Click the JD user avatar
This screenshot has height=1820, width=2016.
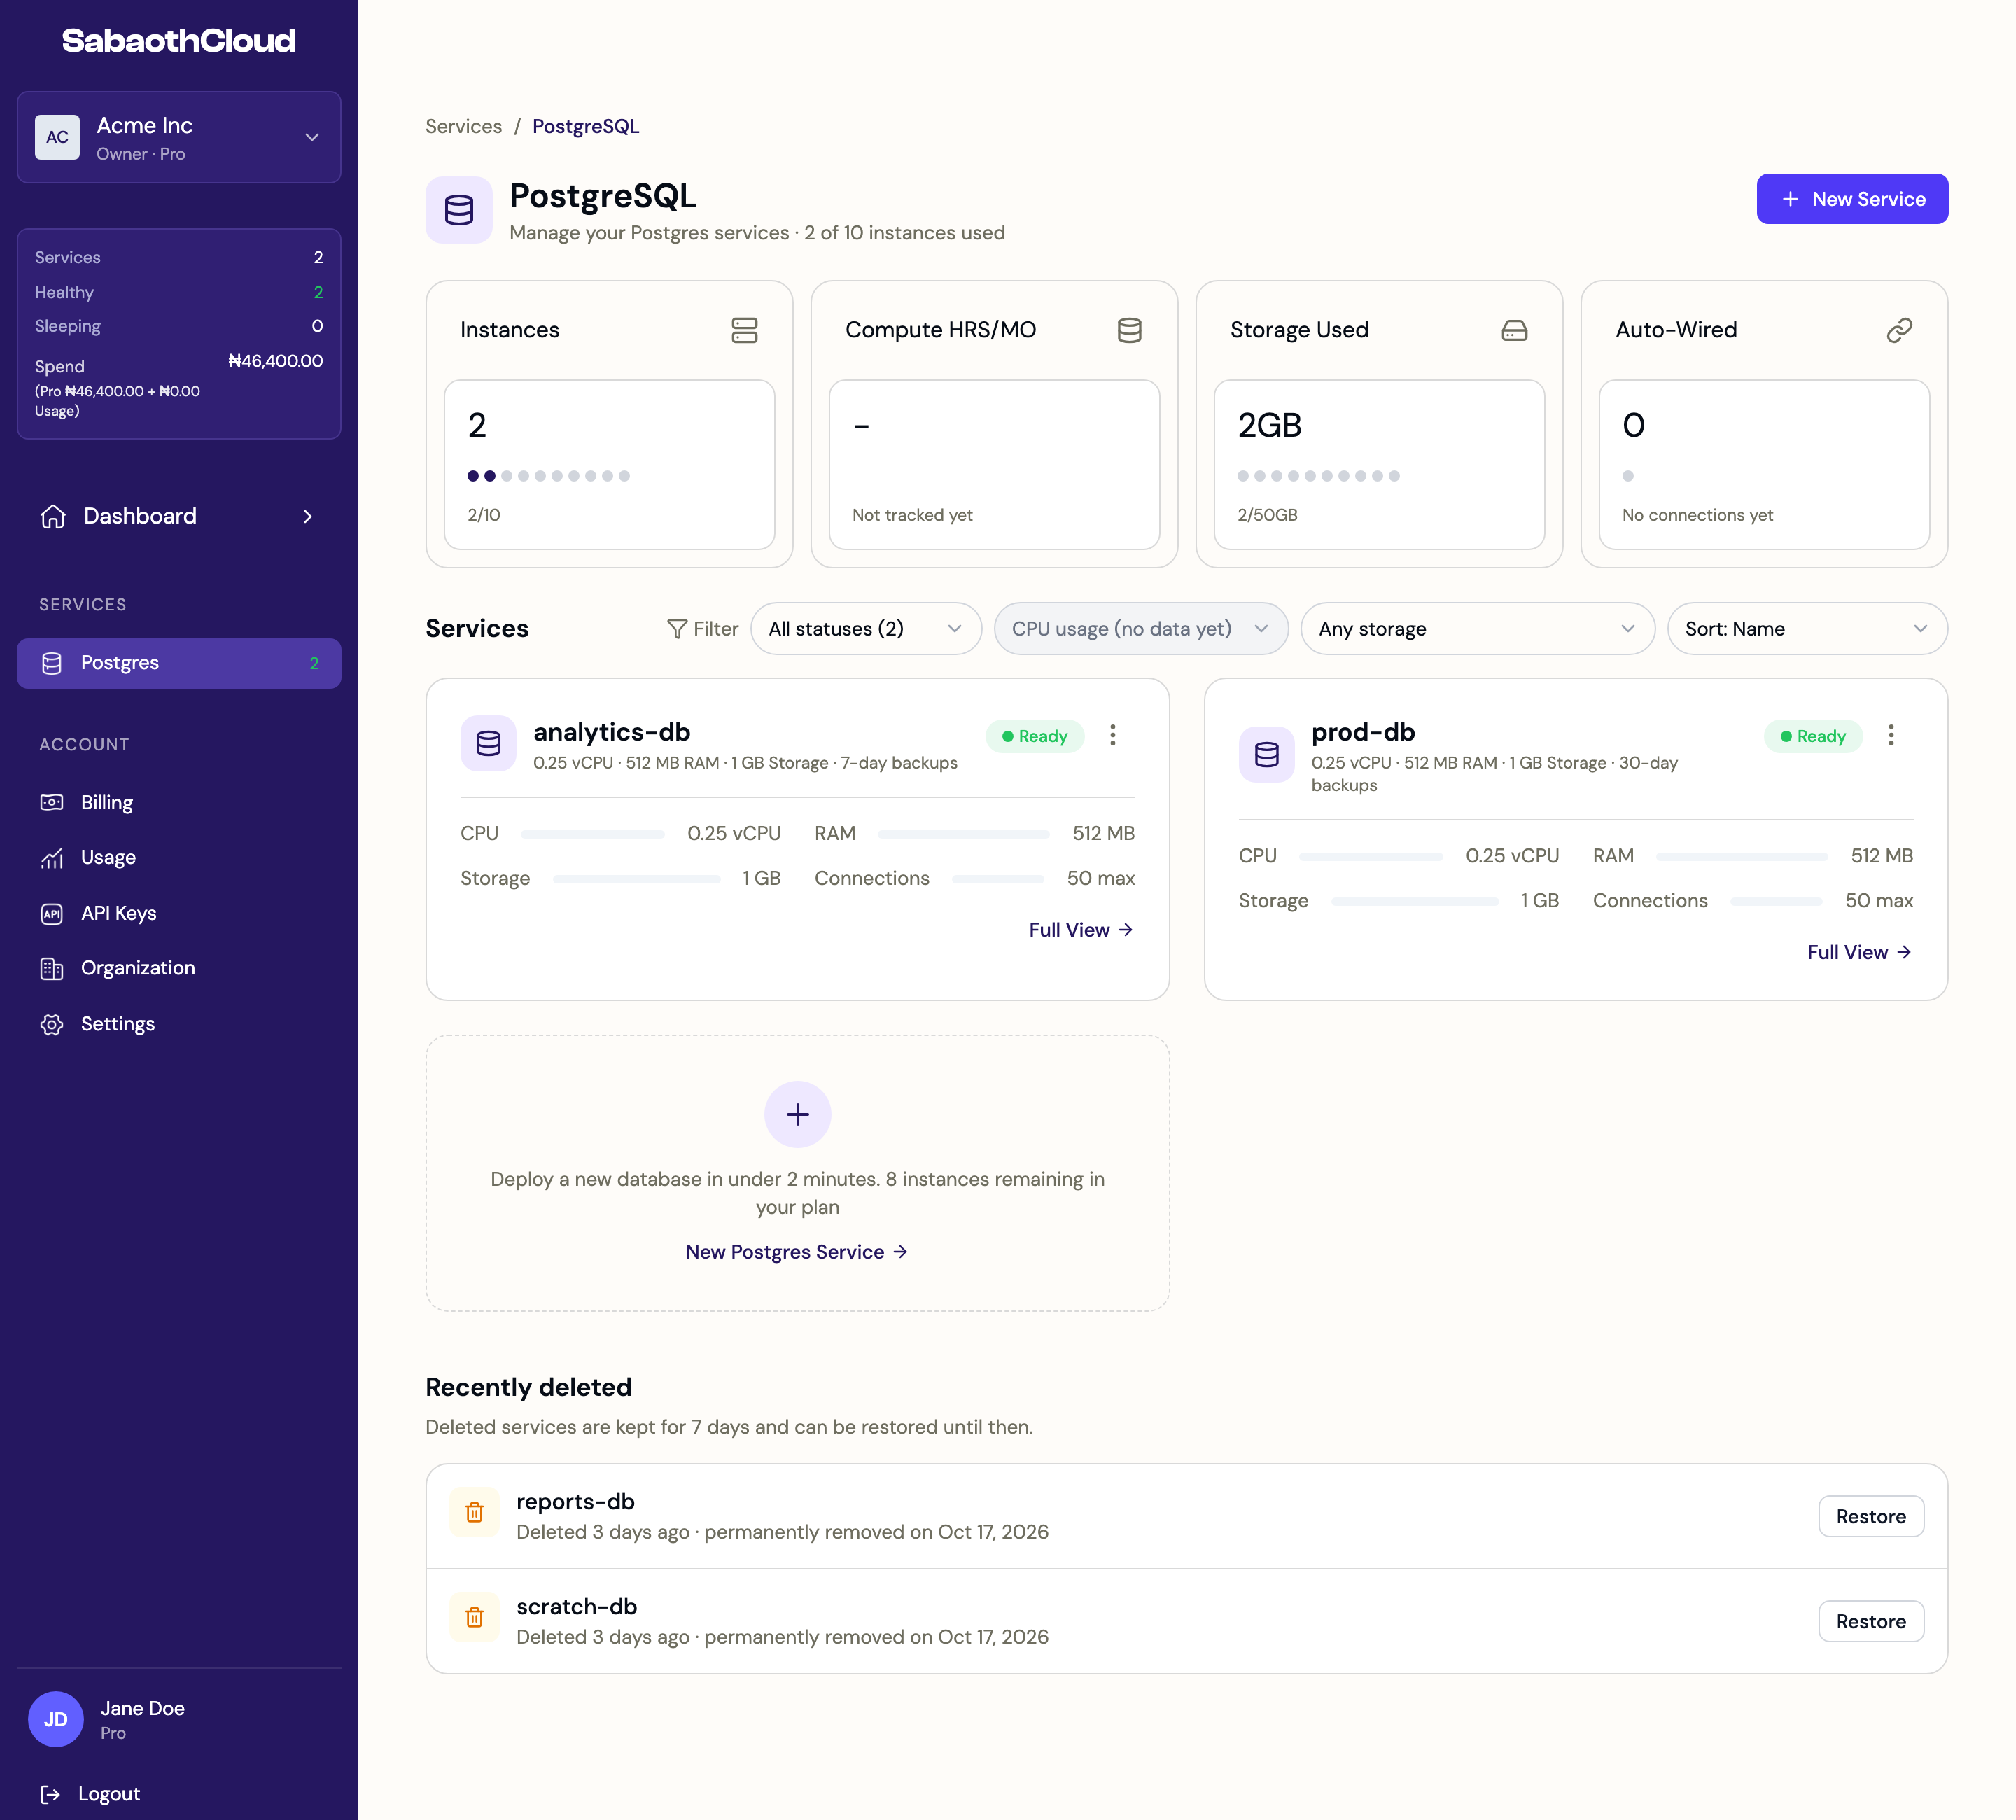pyautogui.click(x=55, y=1719)
